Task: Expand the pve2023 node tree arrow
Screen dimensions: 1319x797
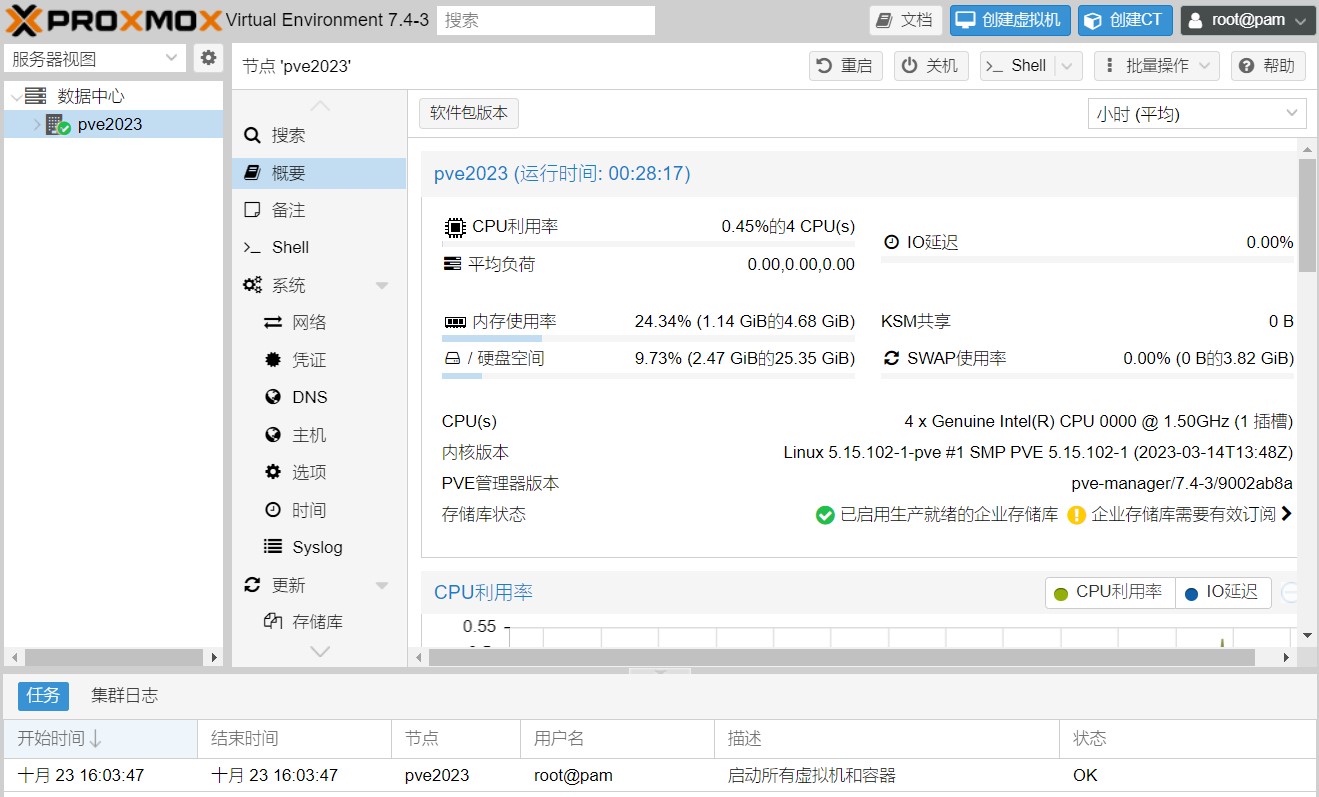Action: click(37, 125)
